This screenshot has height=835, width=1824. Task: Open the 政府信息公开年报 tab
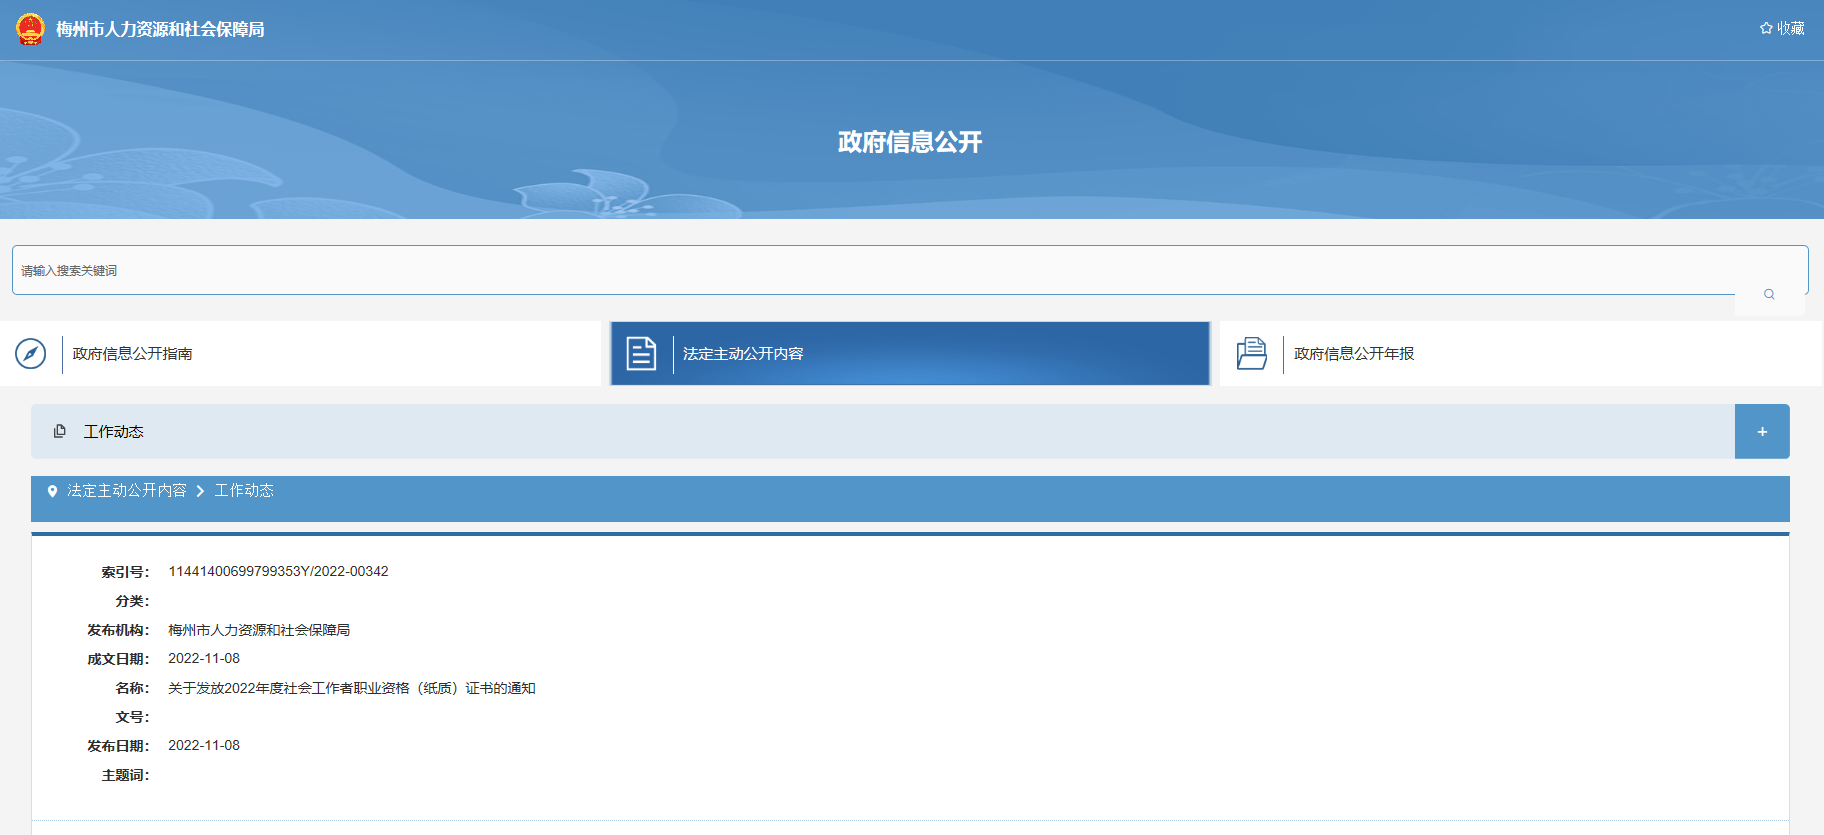[x=1520, y=353]
